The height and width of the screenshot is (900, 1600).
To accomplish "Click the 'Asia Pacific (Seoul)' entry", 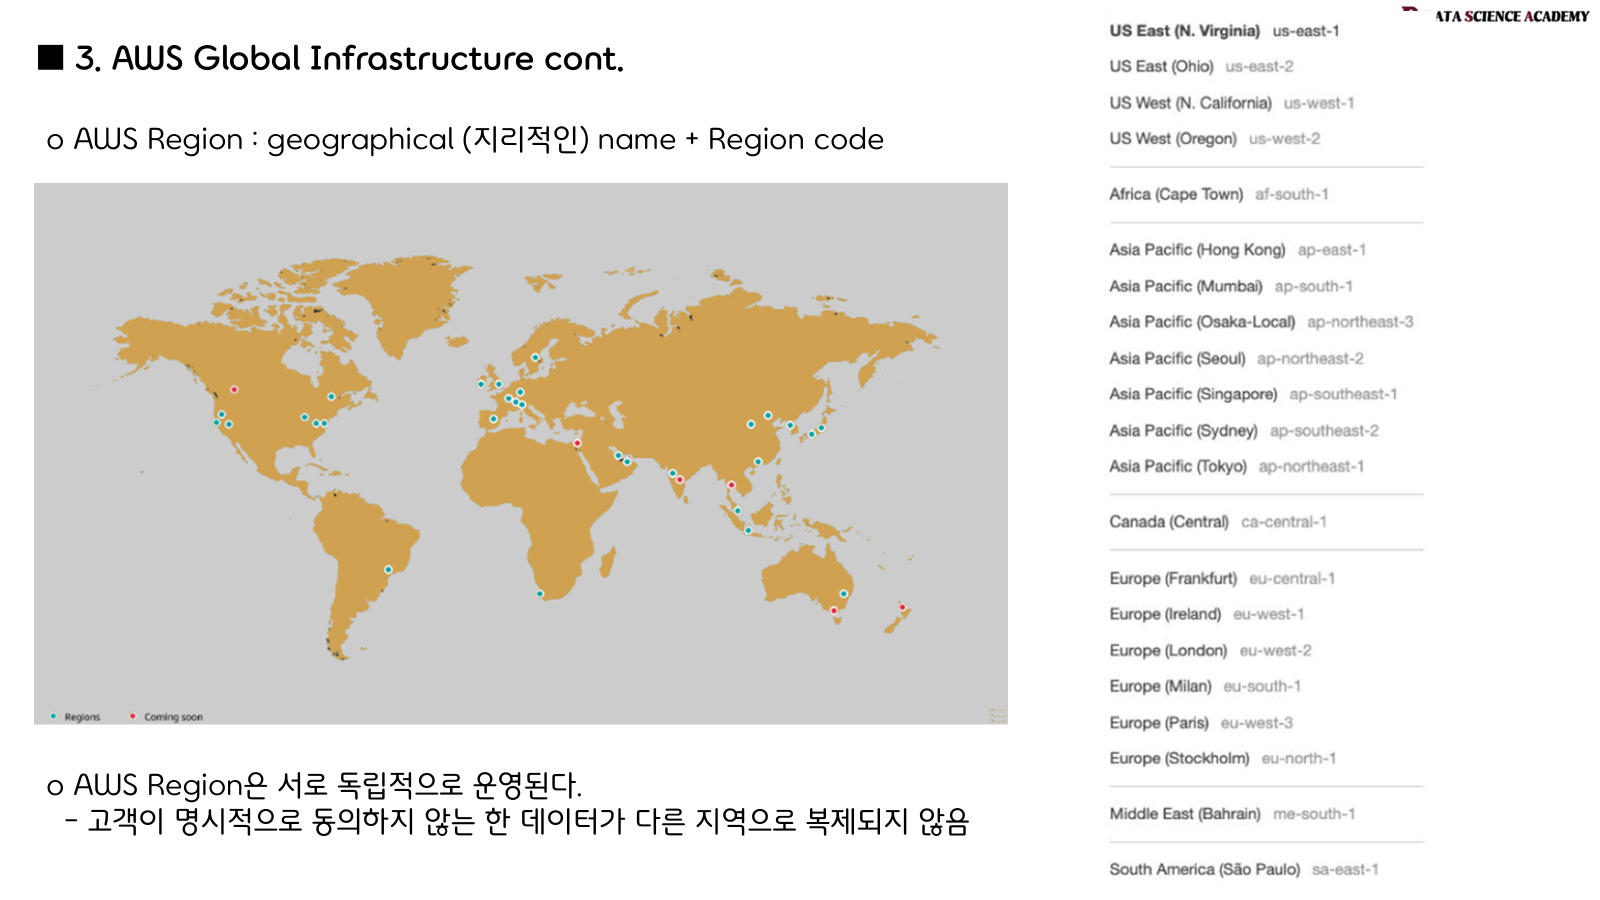I will pyautogui.click(x=1177, y=358).
